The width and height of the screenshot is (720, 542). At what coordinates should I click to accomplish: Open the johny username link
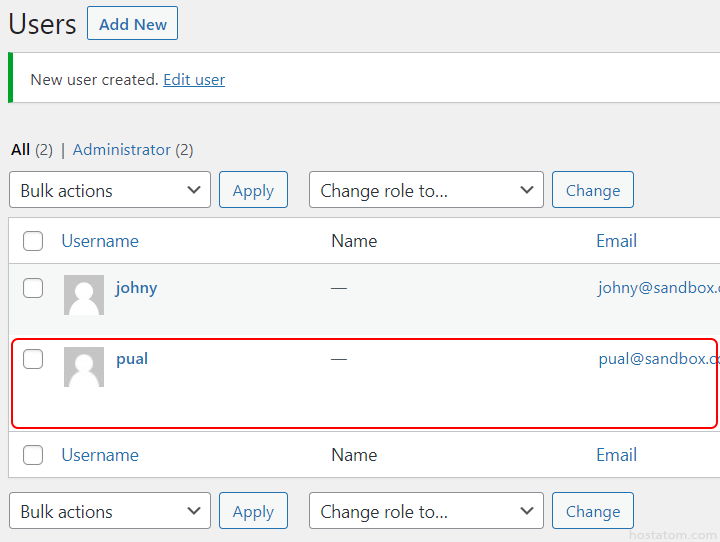(x=136, y=288)
